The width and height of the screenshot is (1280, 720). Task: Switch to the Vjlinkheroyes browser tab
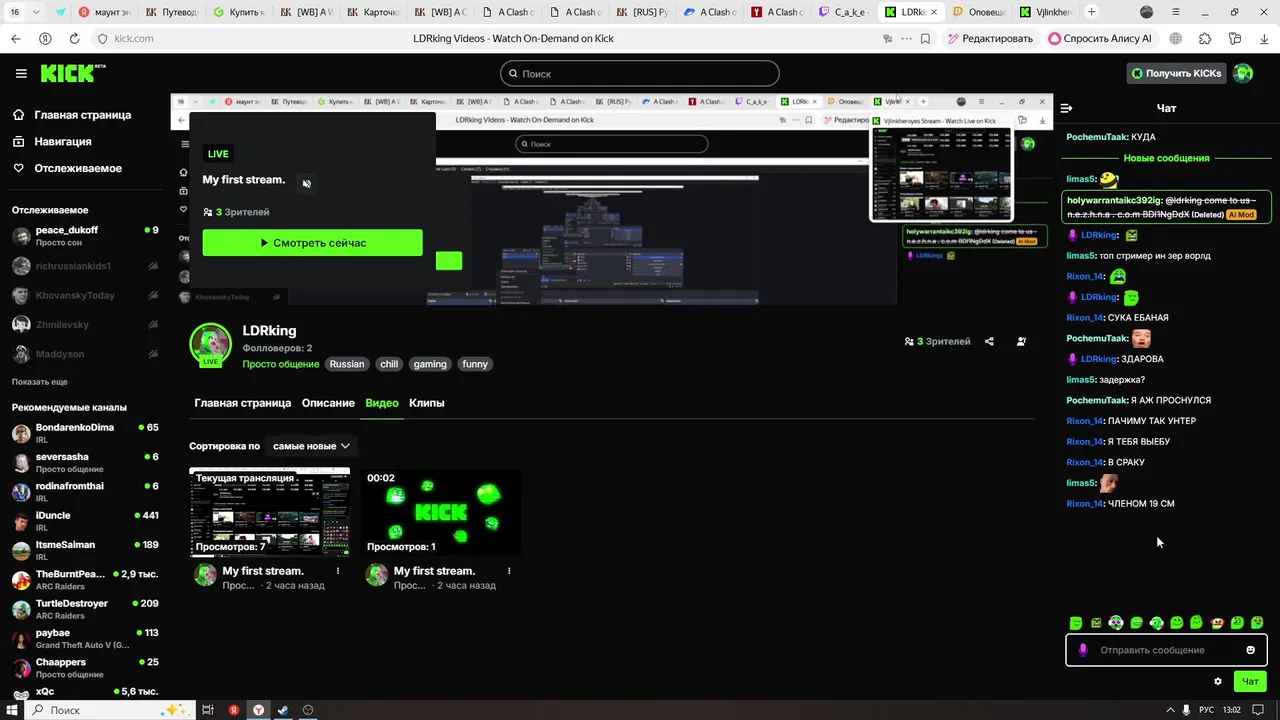tap(1047, 12)
